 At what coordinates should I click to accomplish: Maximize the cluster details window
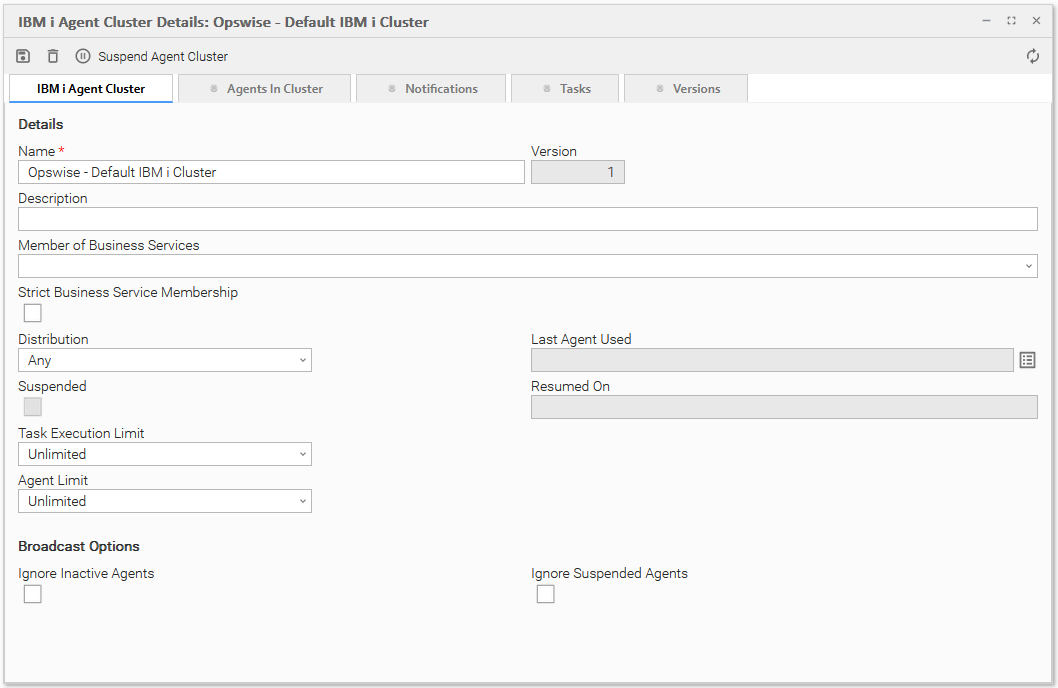click(x=1011, y=21)
